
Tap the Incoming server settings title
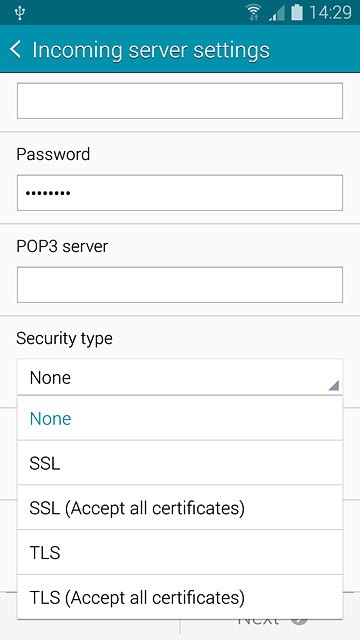(151, 50)
